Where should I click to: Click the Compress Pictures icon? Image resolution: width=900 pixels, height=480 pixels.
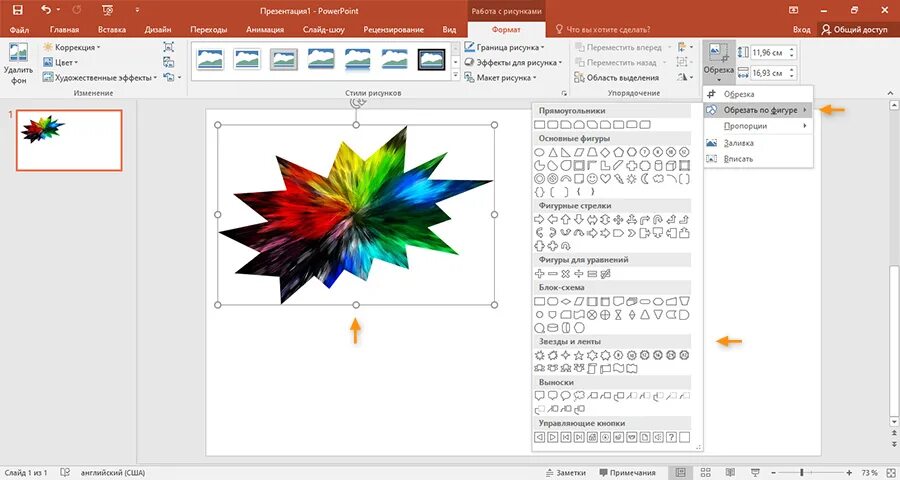click(168, 47)
